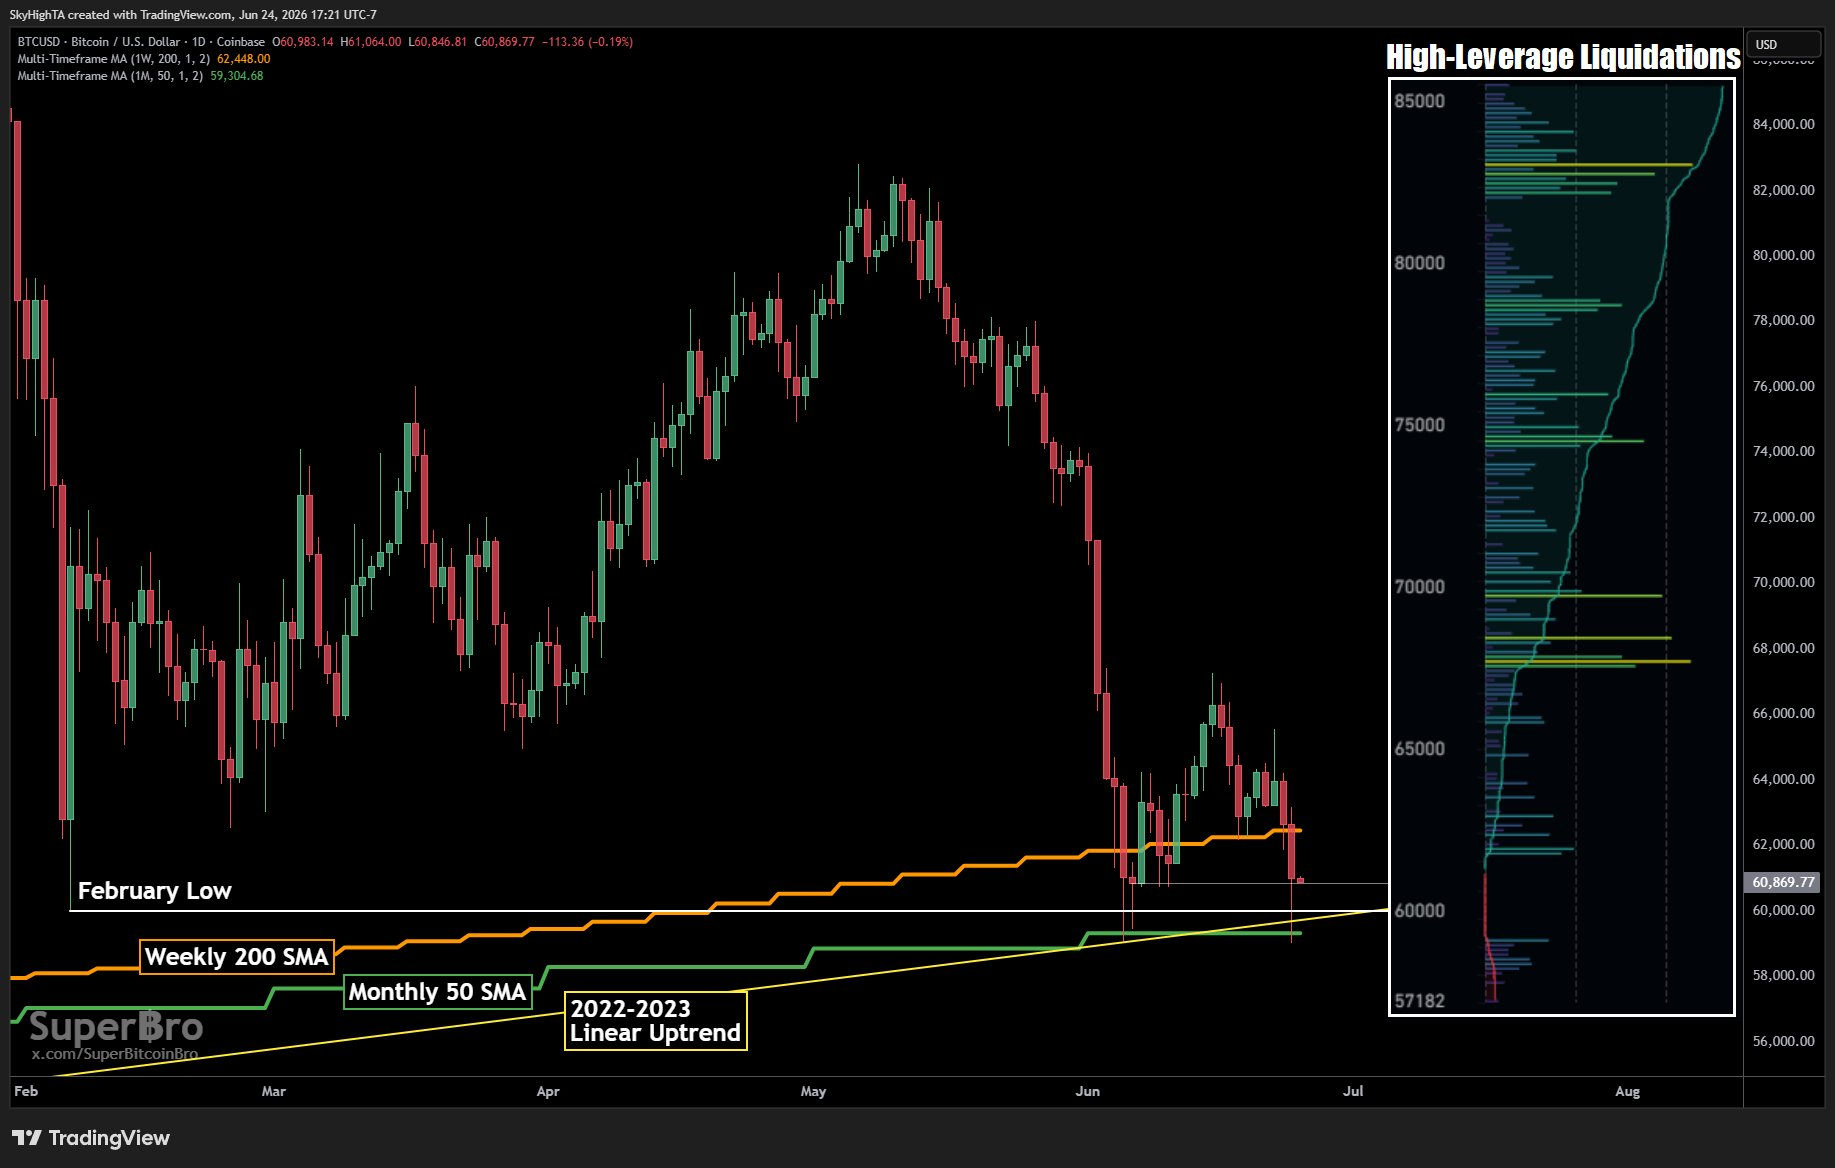Click the 62,000.00 price axis label
This screenshot has height=1168, width=1835.
[1783, 844]
